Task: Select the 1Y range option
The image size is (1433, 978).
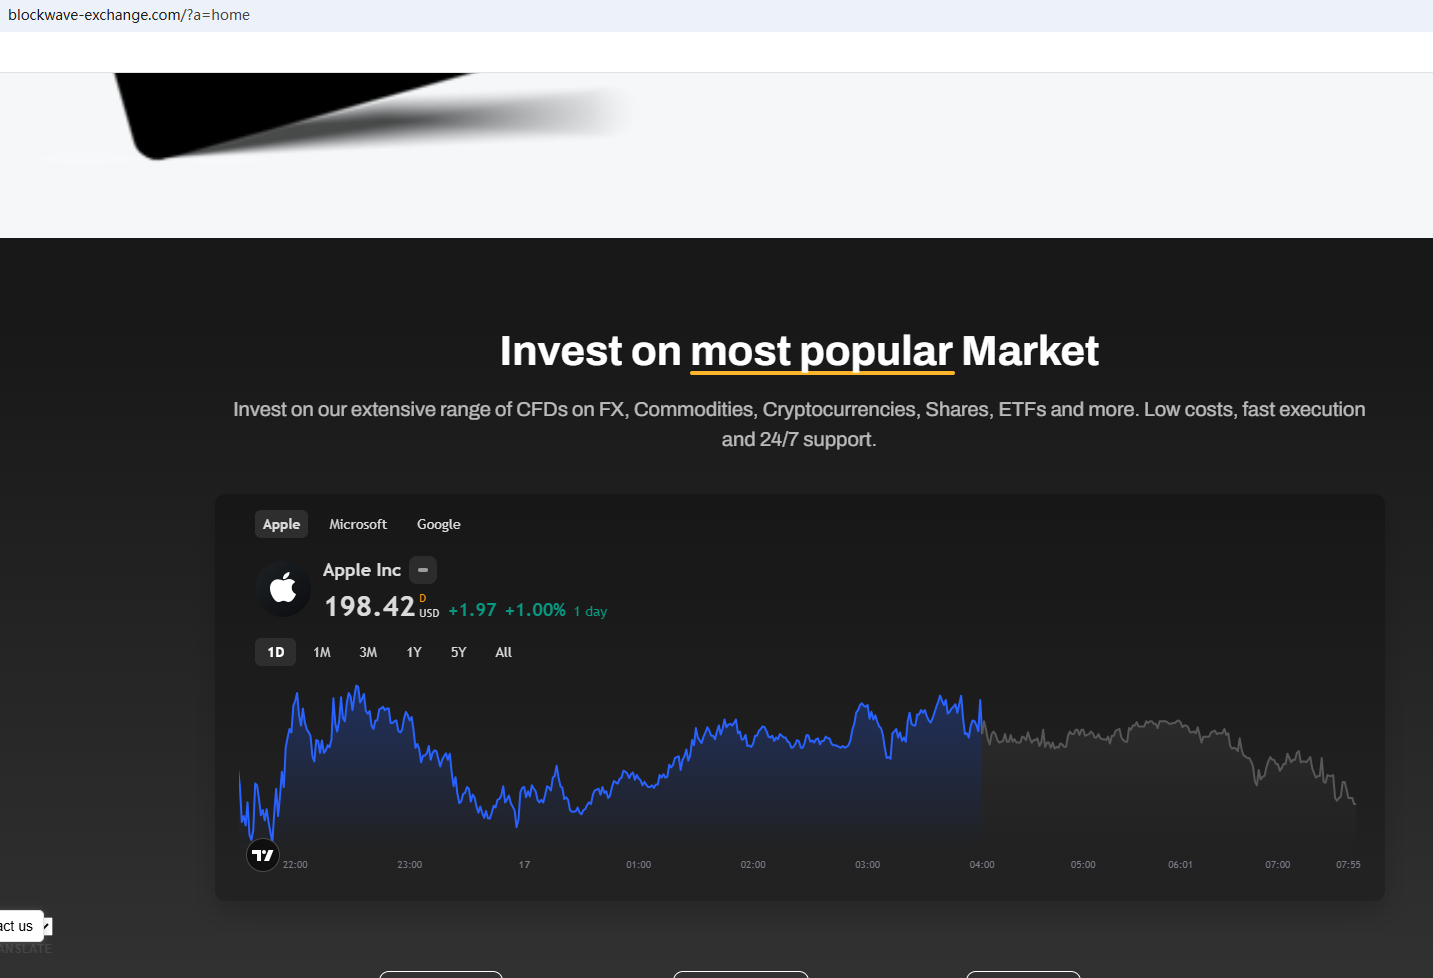Action: (413, 651)
